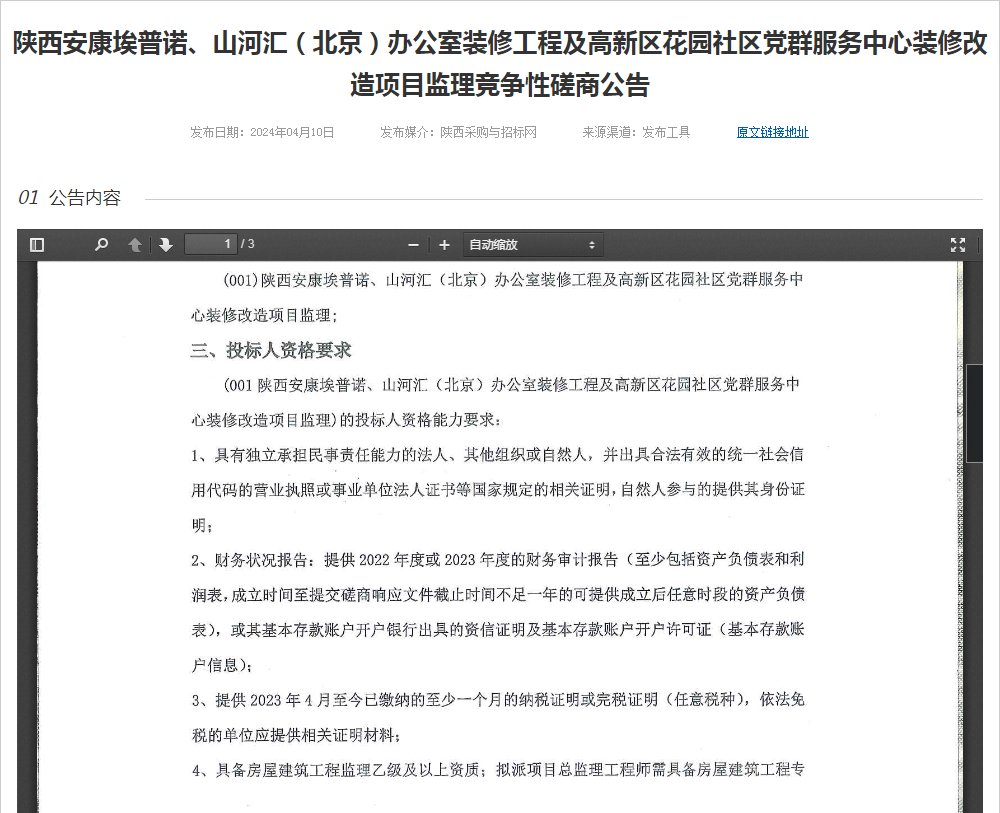Click the announcement page title text
This screenshot has height=813, width=1000.
[x=500, y=64]
